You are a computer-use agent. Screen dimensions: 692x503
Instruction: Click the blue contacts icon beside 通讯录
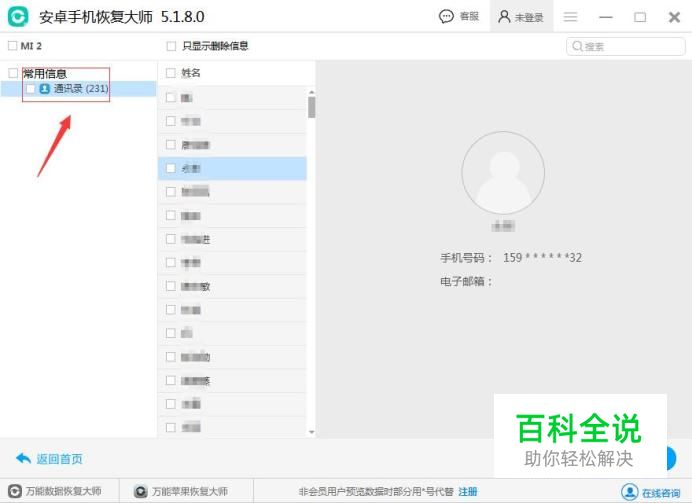[45, 89]
